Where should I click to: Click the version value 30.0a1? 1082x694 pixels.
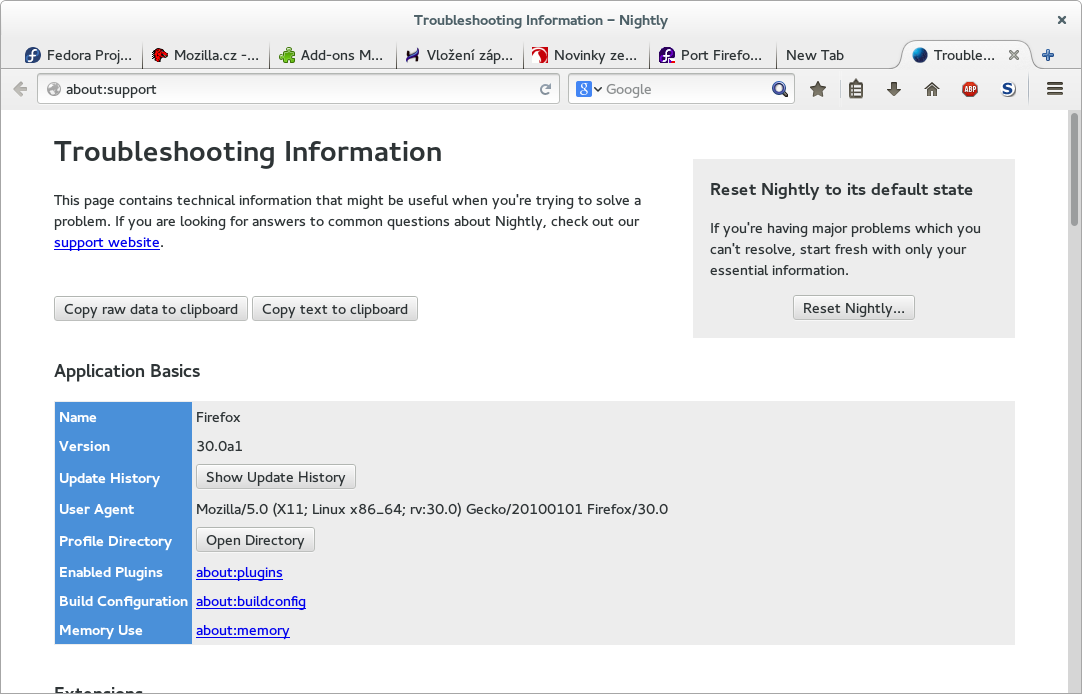tap(219, 446)
